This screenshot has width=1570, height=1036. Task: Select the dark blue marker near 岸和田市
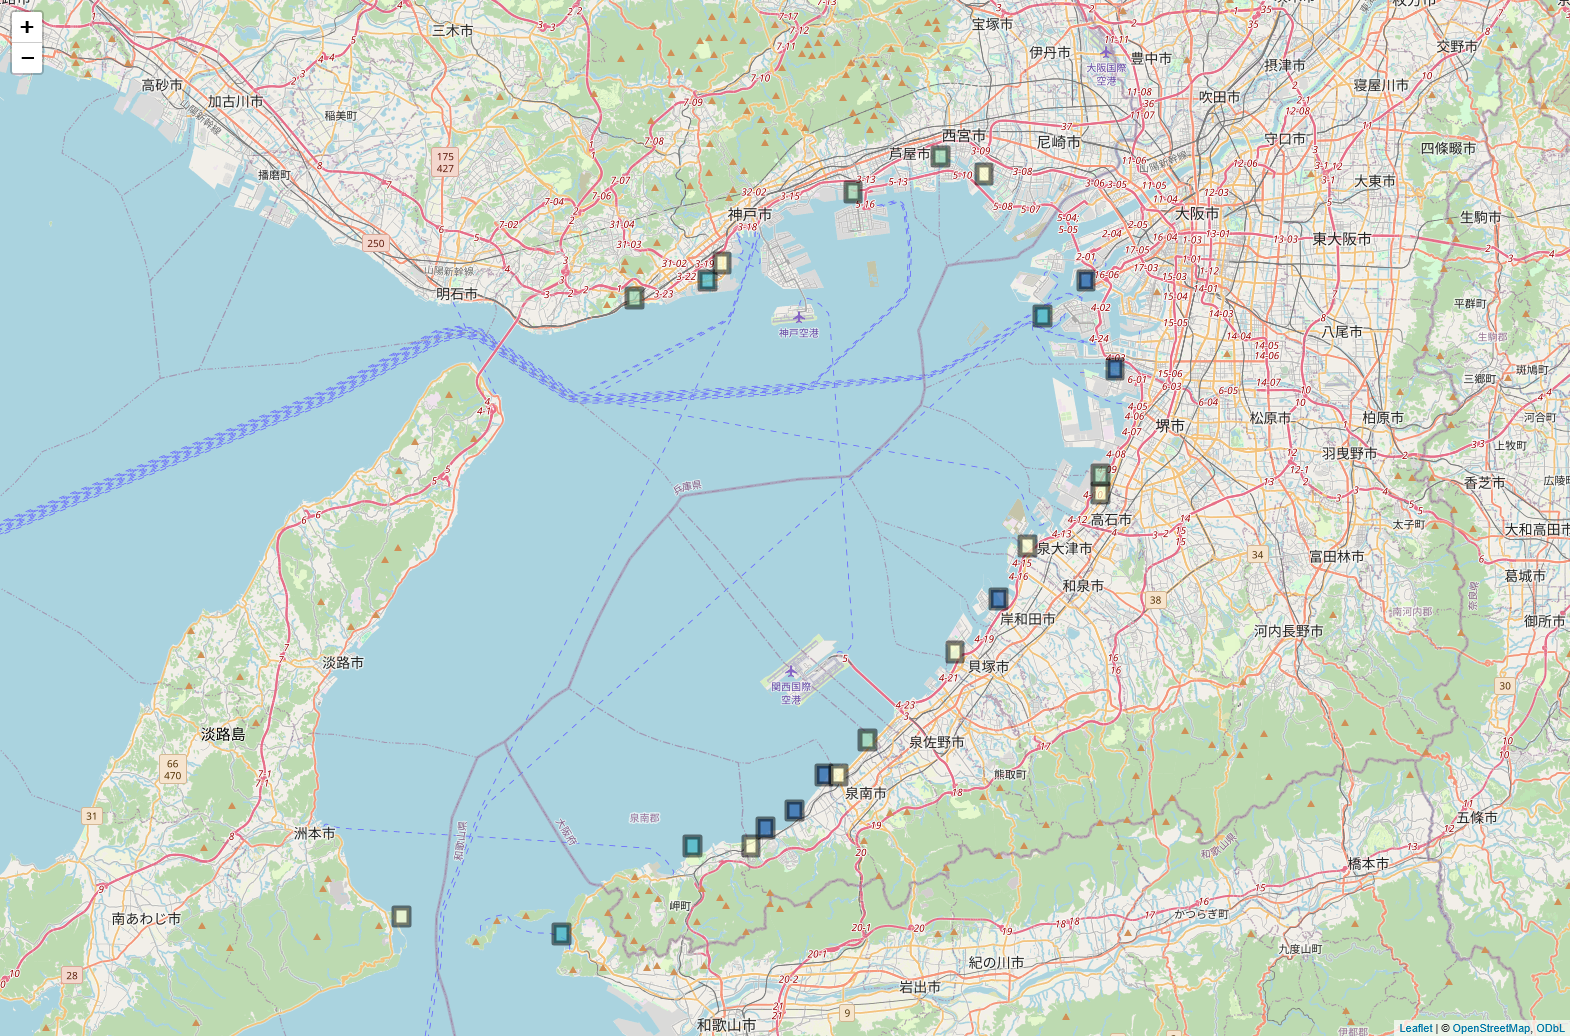[998, 599]
